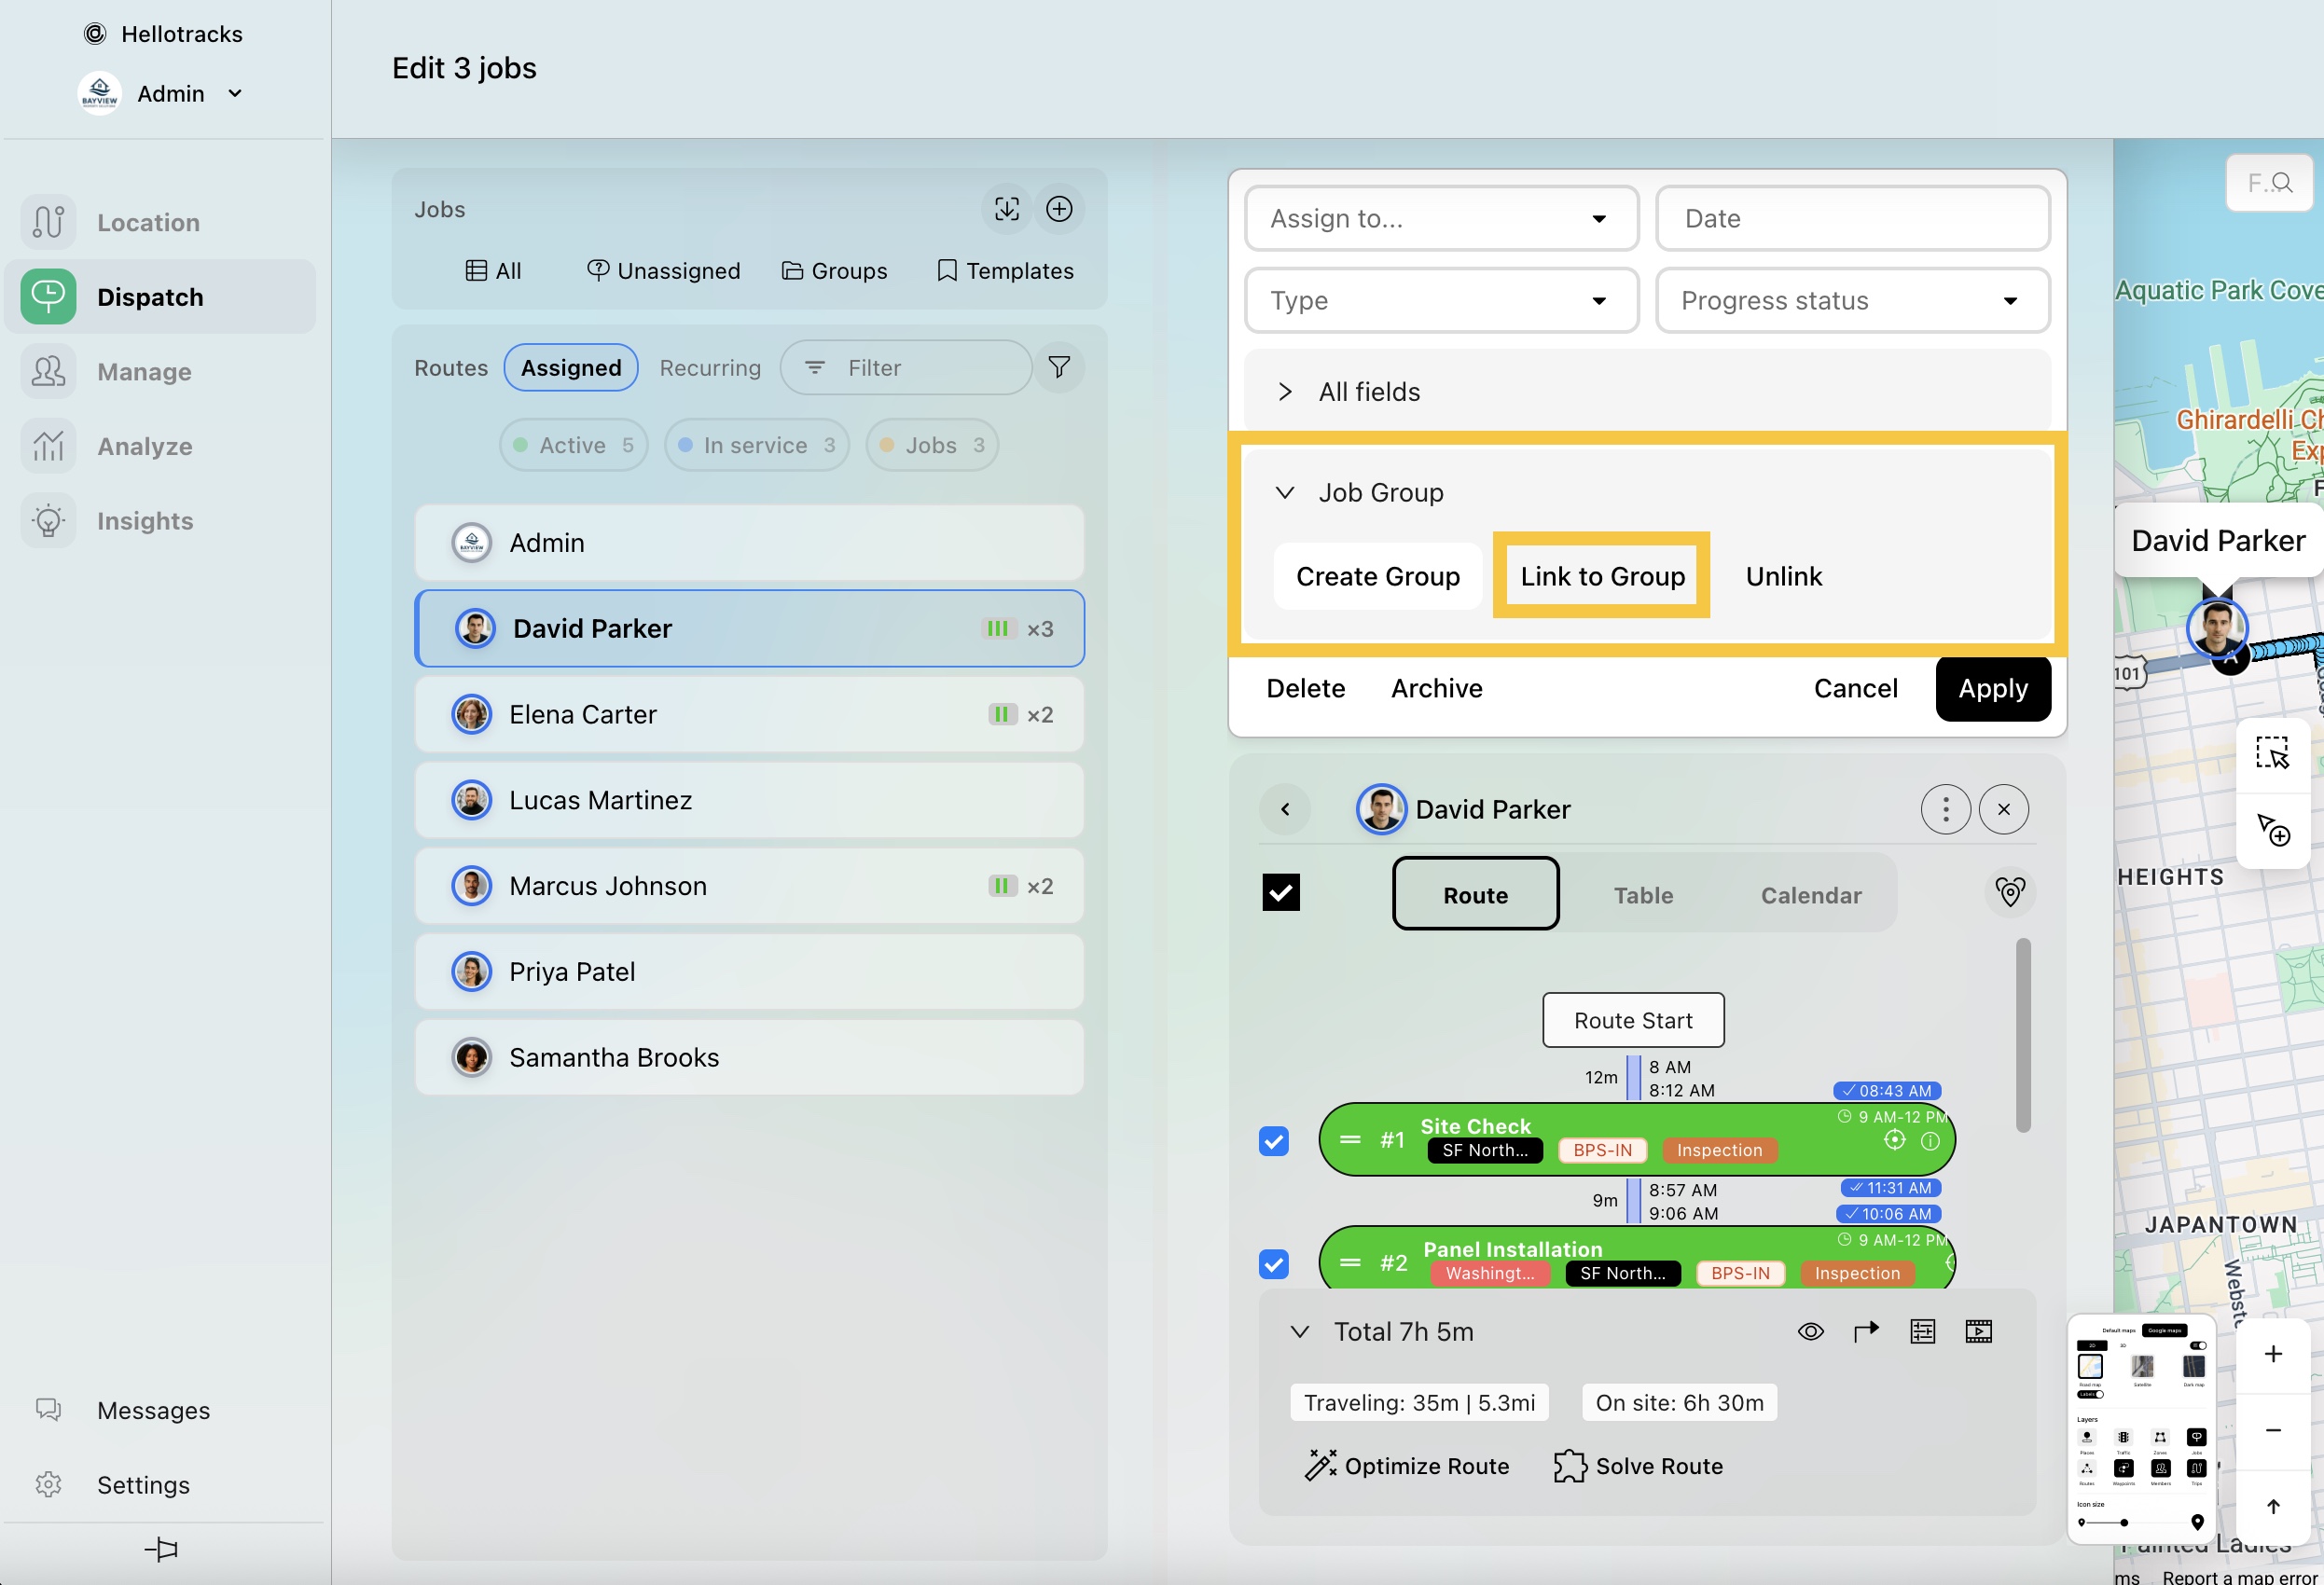The width and height of the screenshot is (2324, 1585).
Task: Open the Assign to dropdown
Action: click(1440, 218)
